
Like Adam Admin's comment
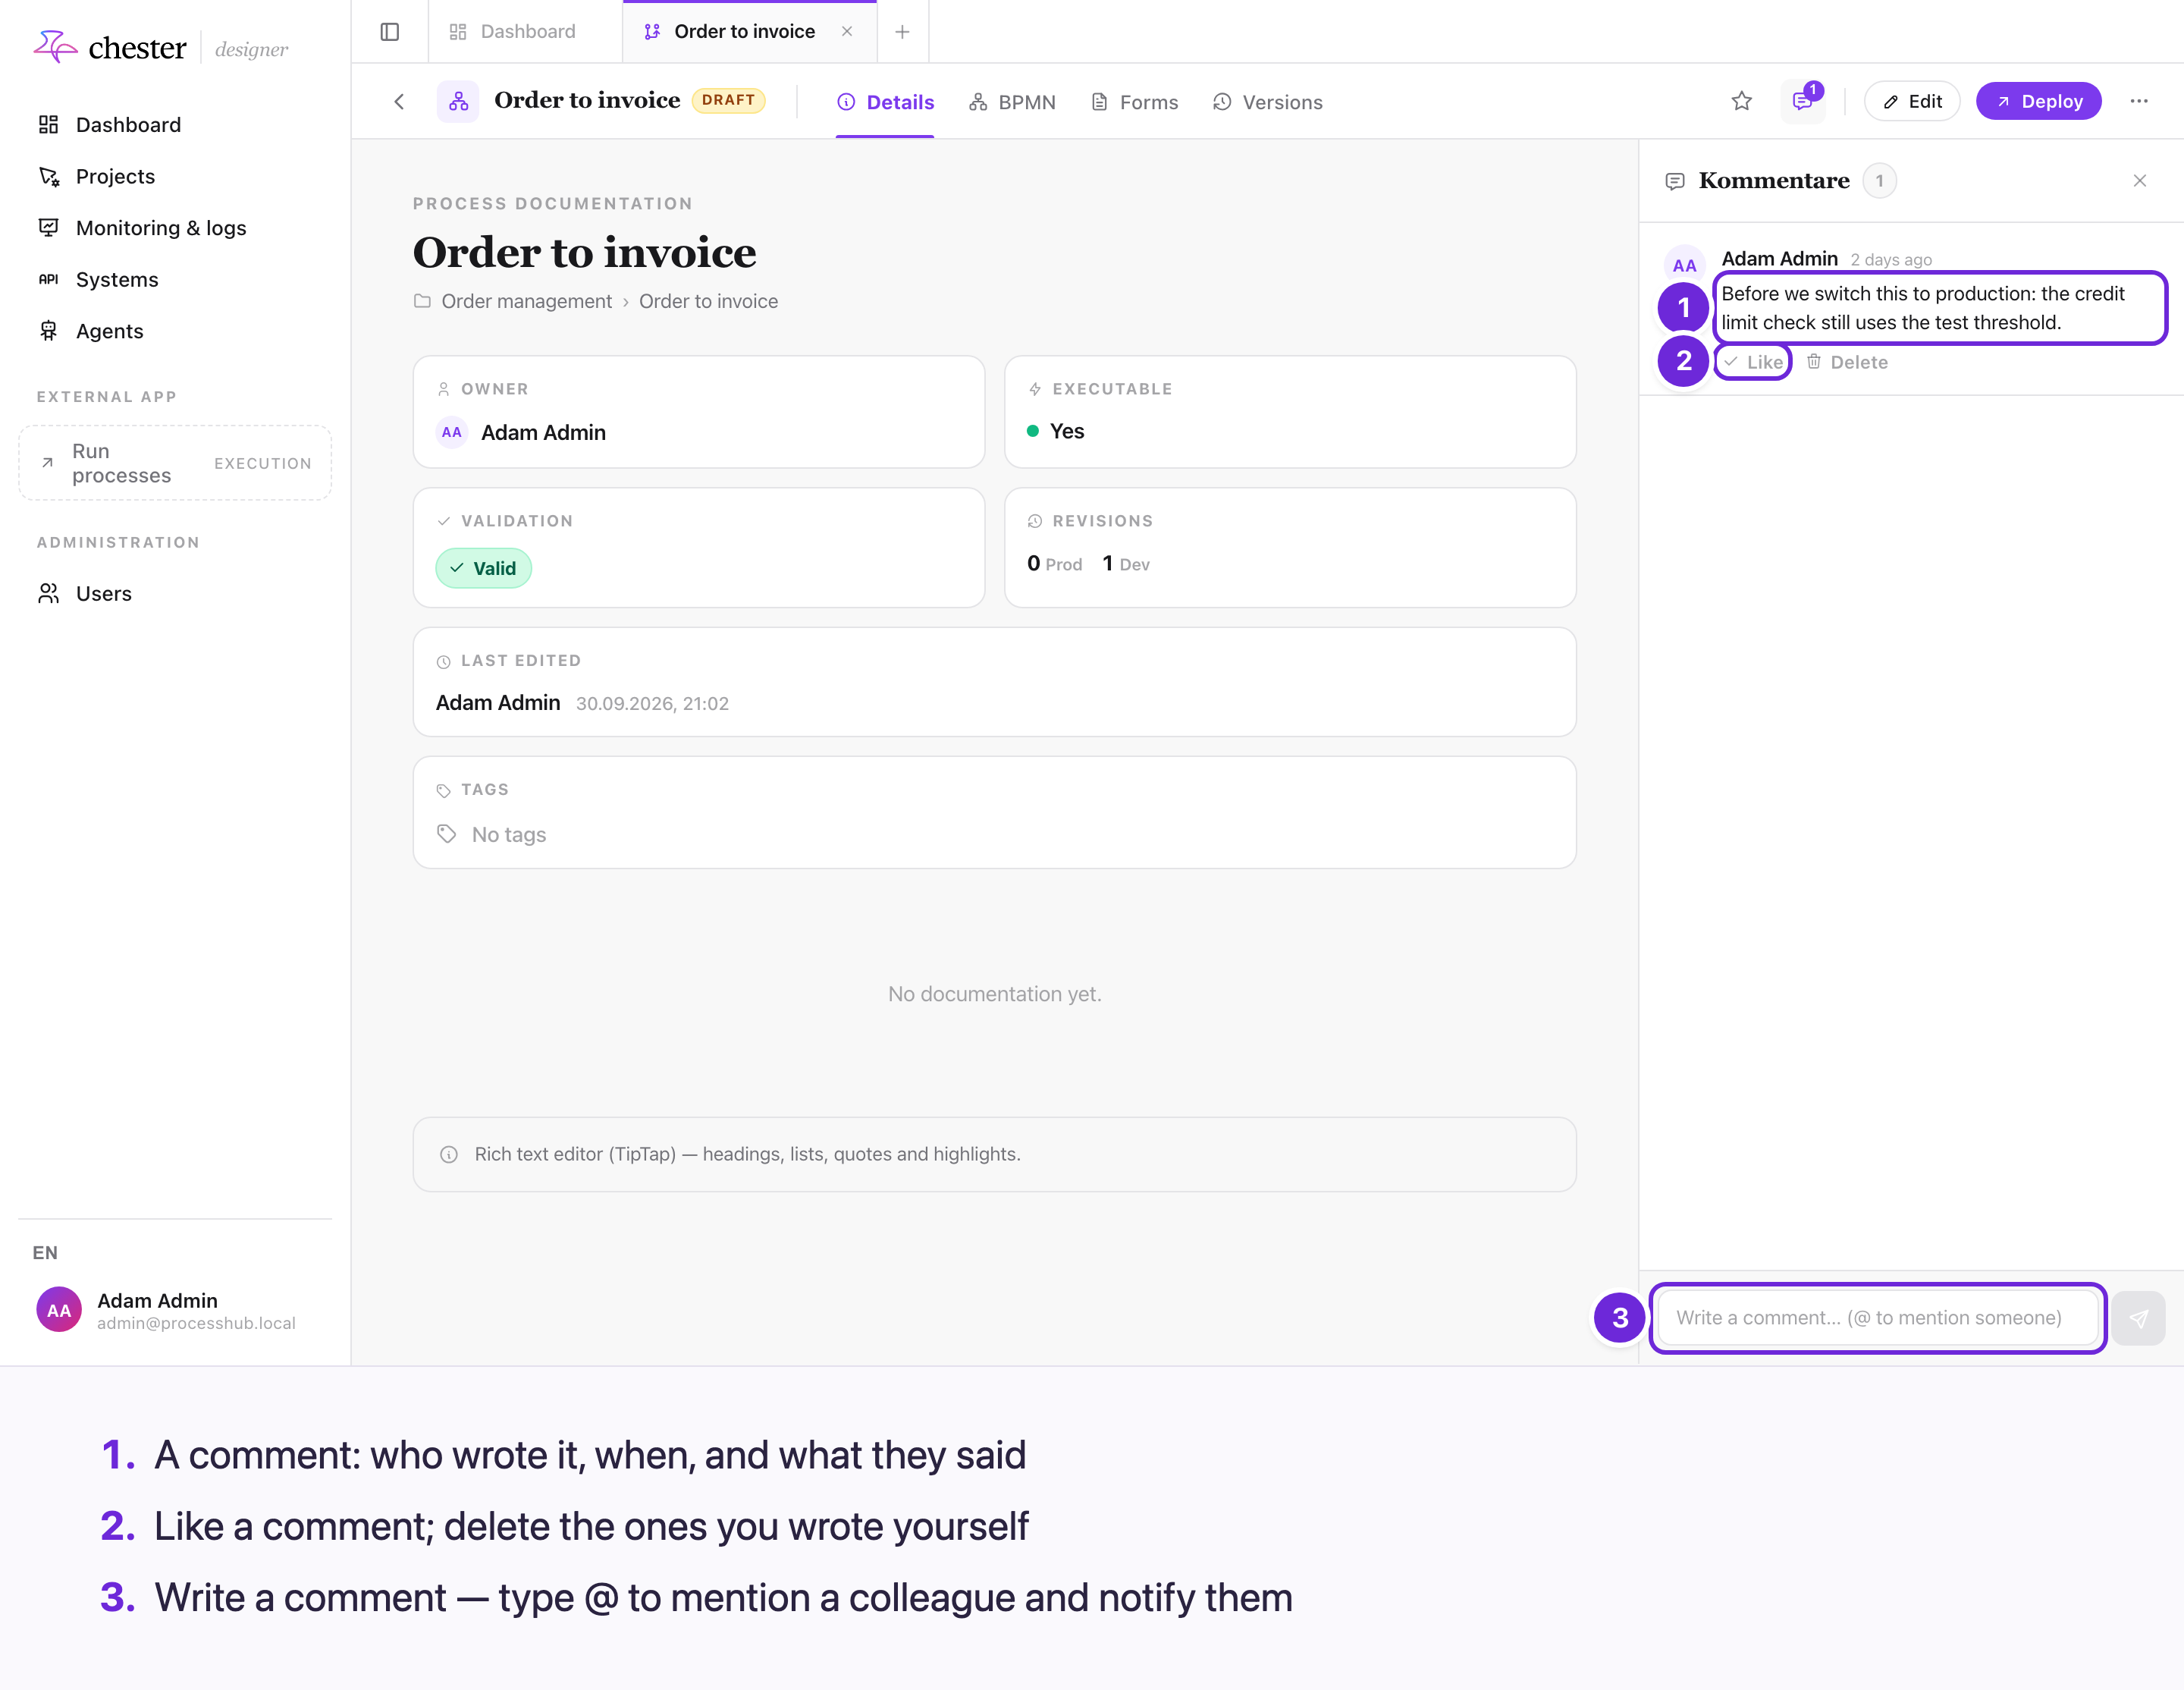[x=1753, y=362]
